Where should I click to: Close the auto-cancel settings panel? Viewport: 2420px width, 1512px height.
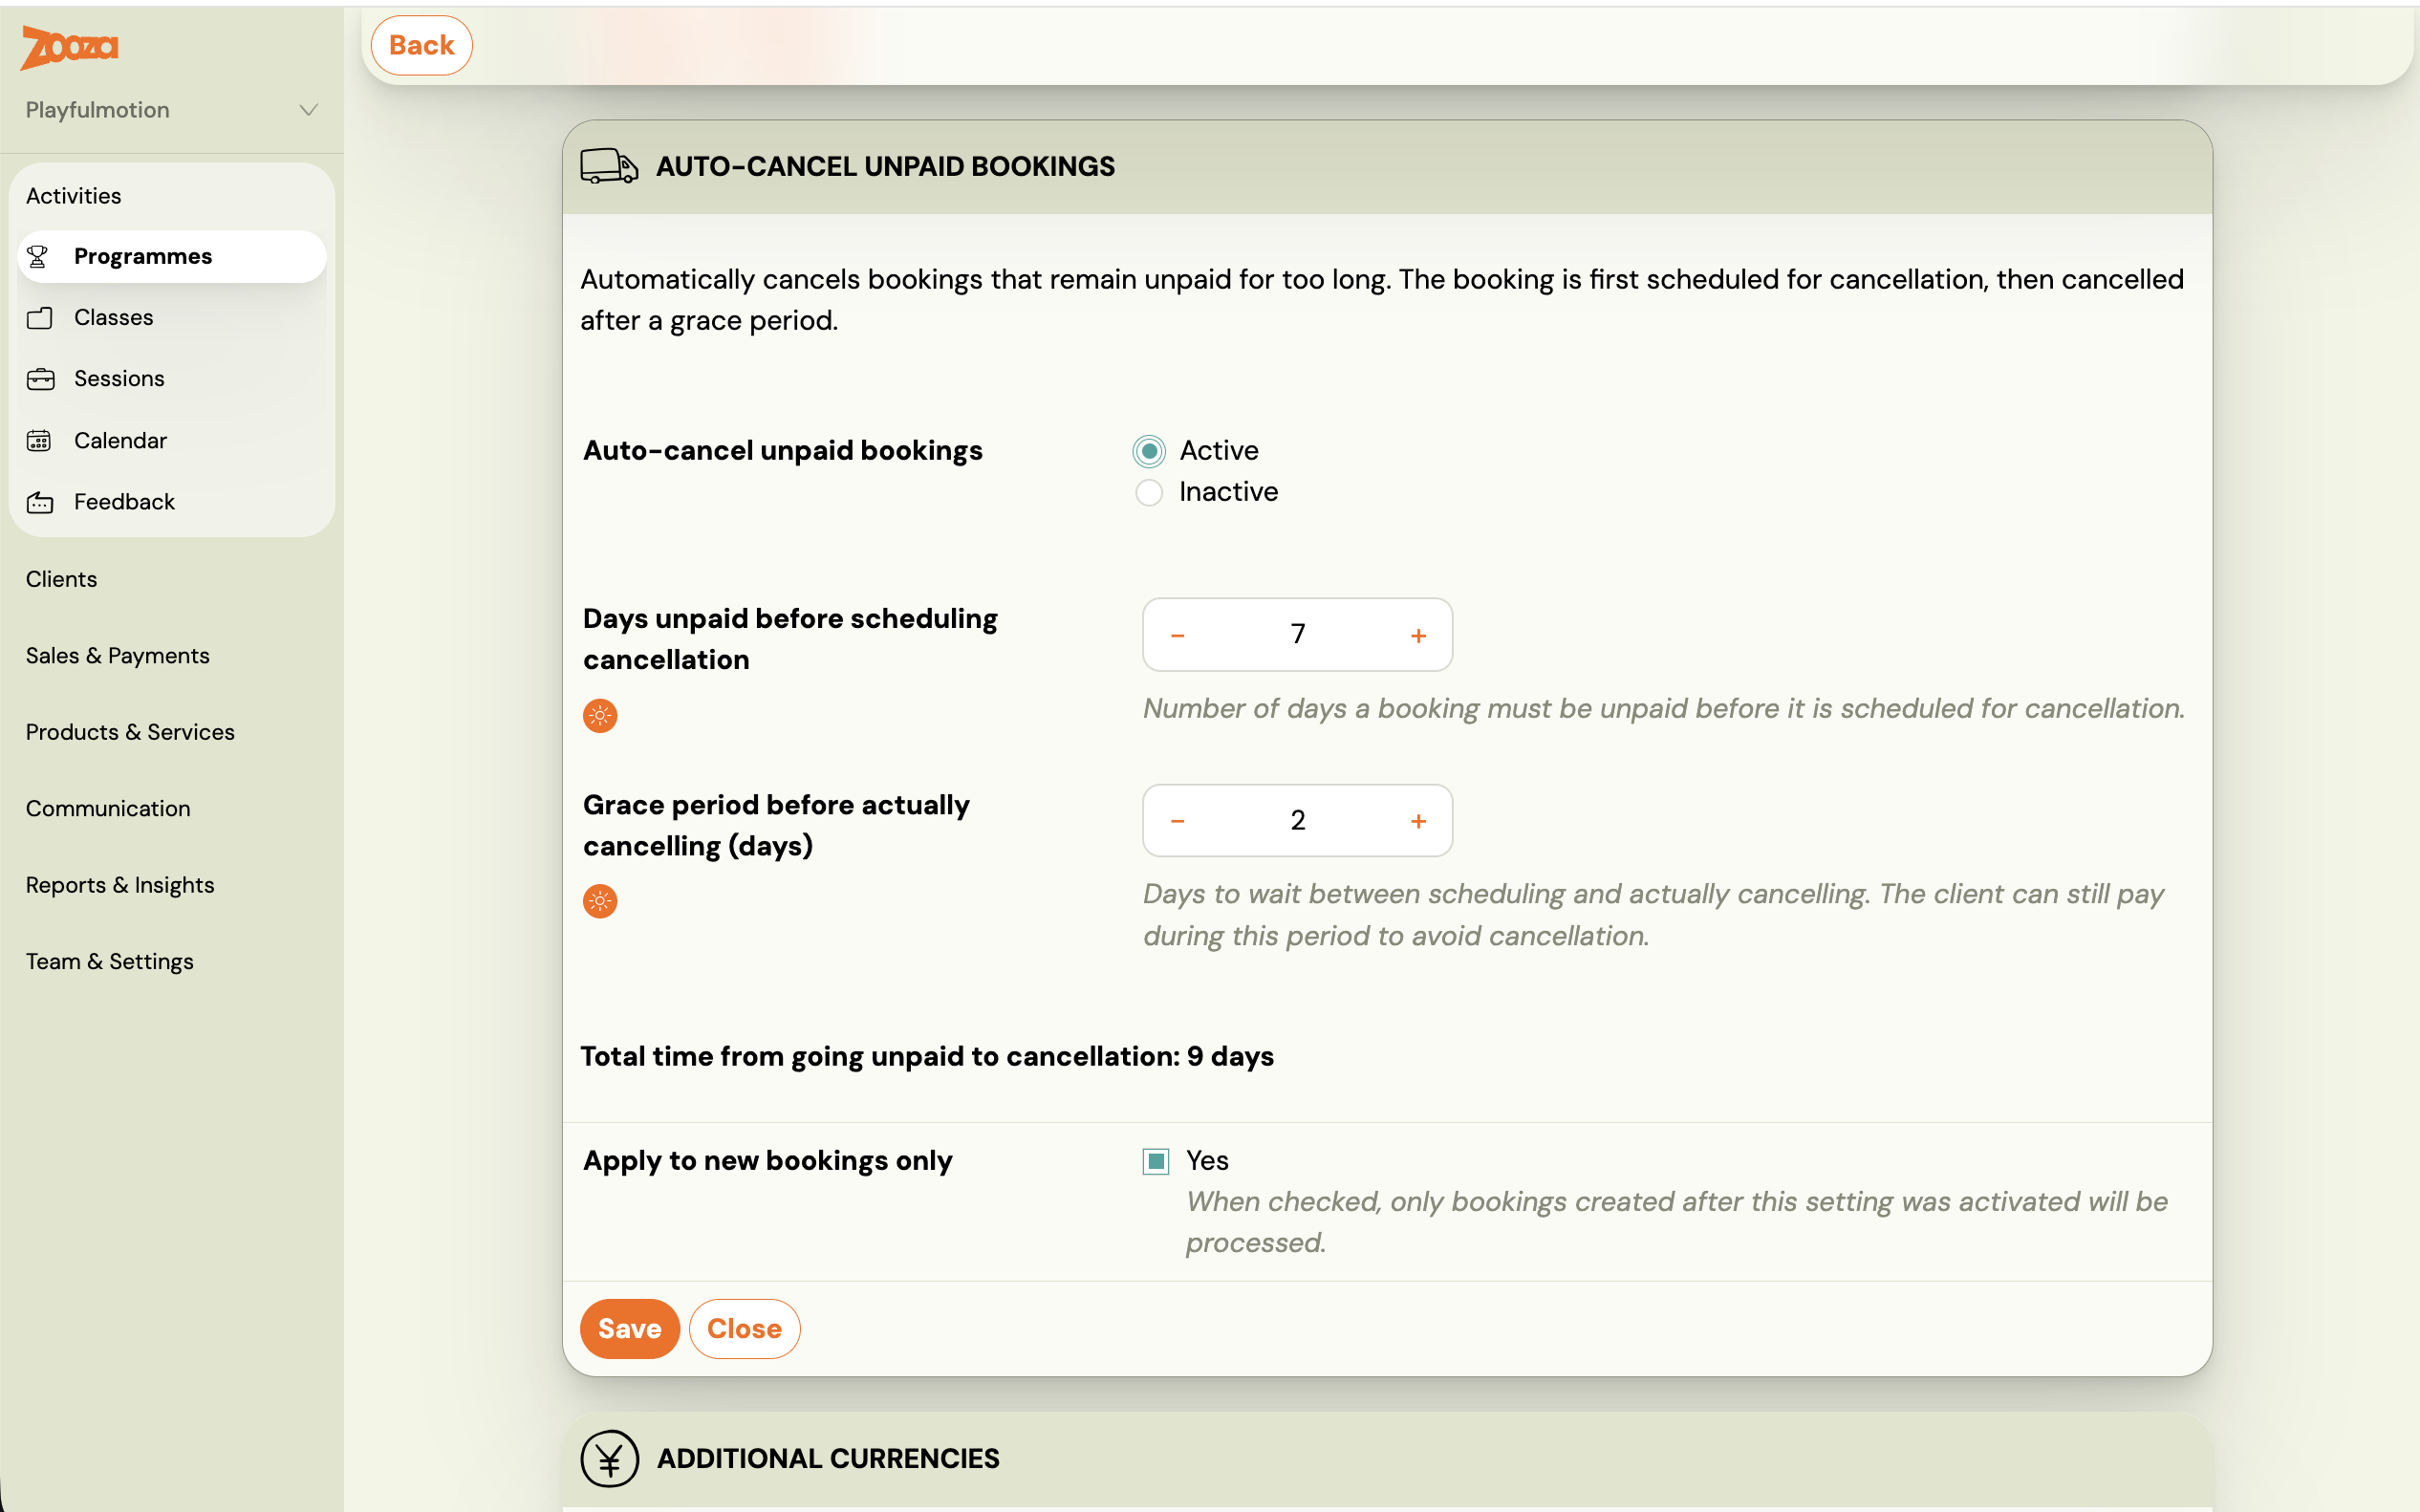(x=744, y=1329)
